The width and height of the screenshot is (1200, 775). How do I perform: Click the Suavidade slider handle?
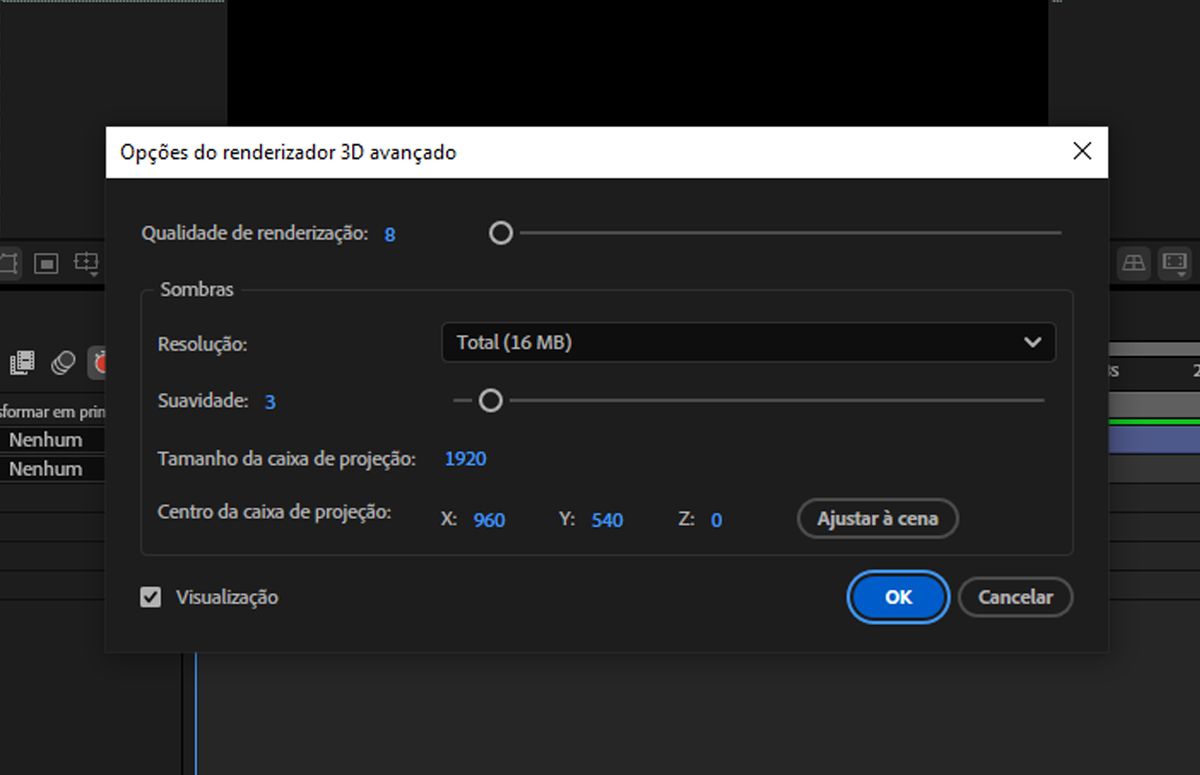pos(490,400)
